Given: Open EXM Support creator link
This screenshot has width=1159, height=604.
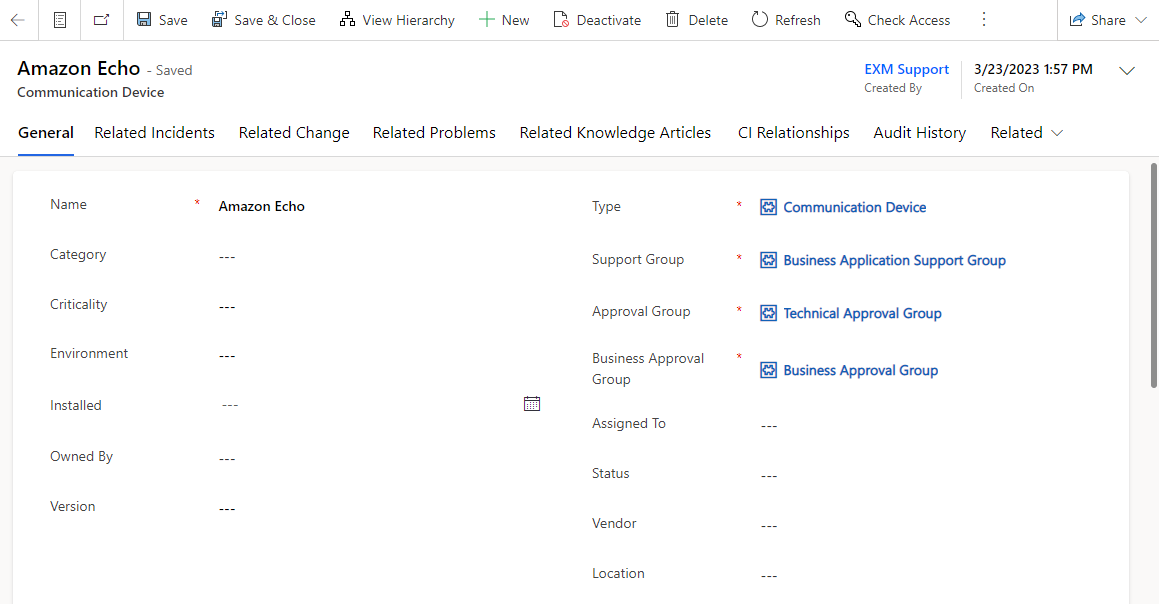Looking at the screenshot, I should pyautogui.click(x=906, y=69).
